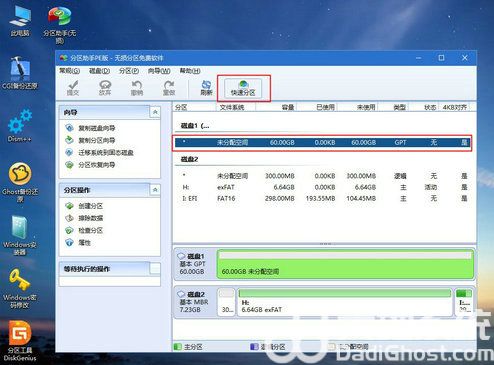494x365 pixels.
Task: Open the 常规(G) menu
Action: point(69,71)
